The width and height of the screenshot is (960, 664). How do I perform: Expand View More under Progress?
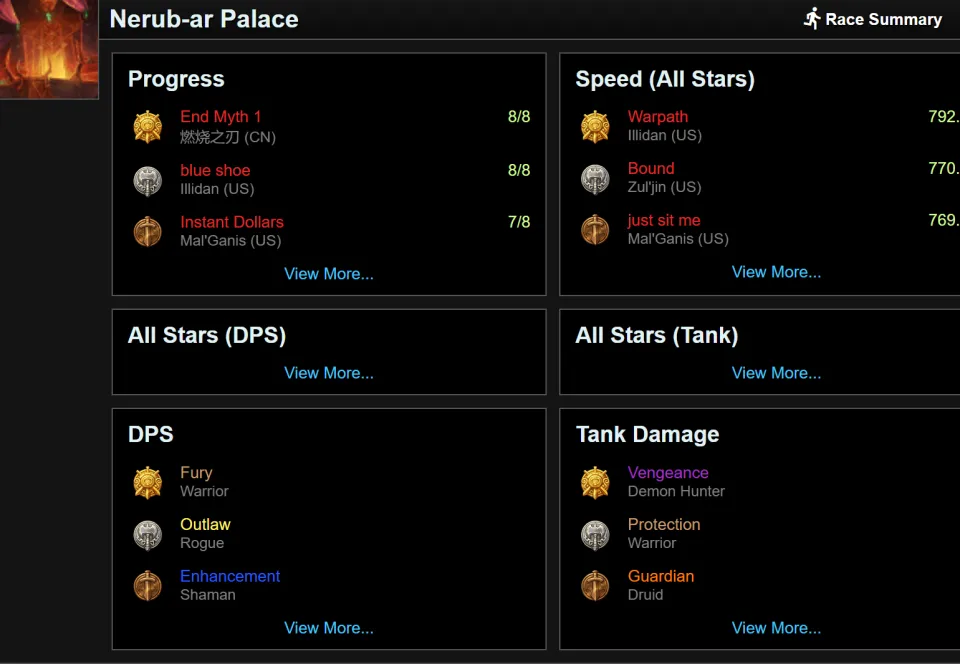pyautogui.click(x=329, y=274)
